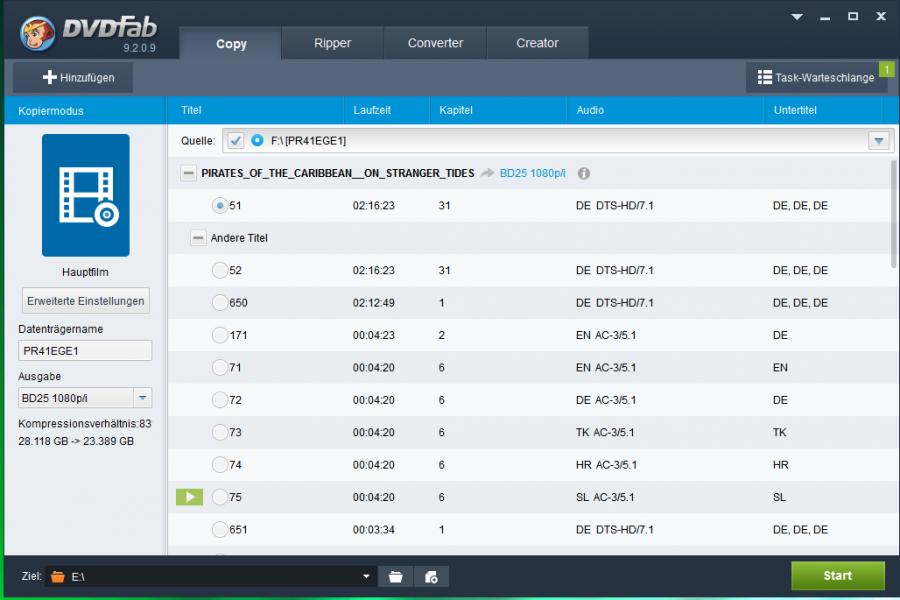Expand the Quelle source path dropdown
This screenshot has width=900, height=600.
[x=878, y=141]
